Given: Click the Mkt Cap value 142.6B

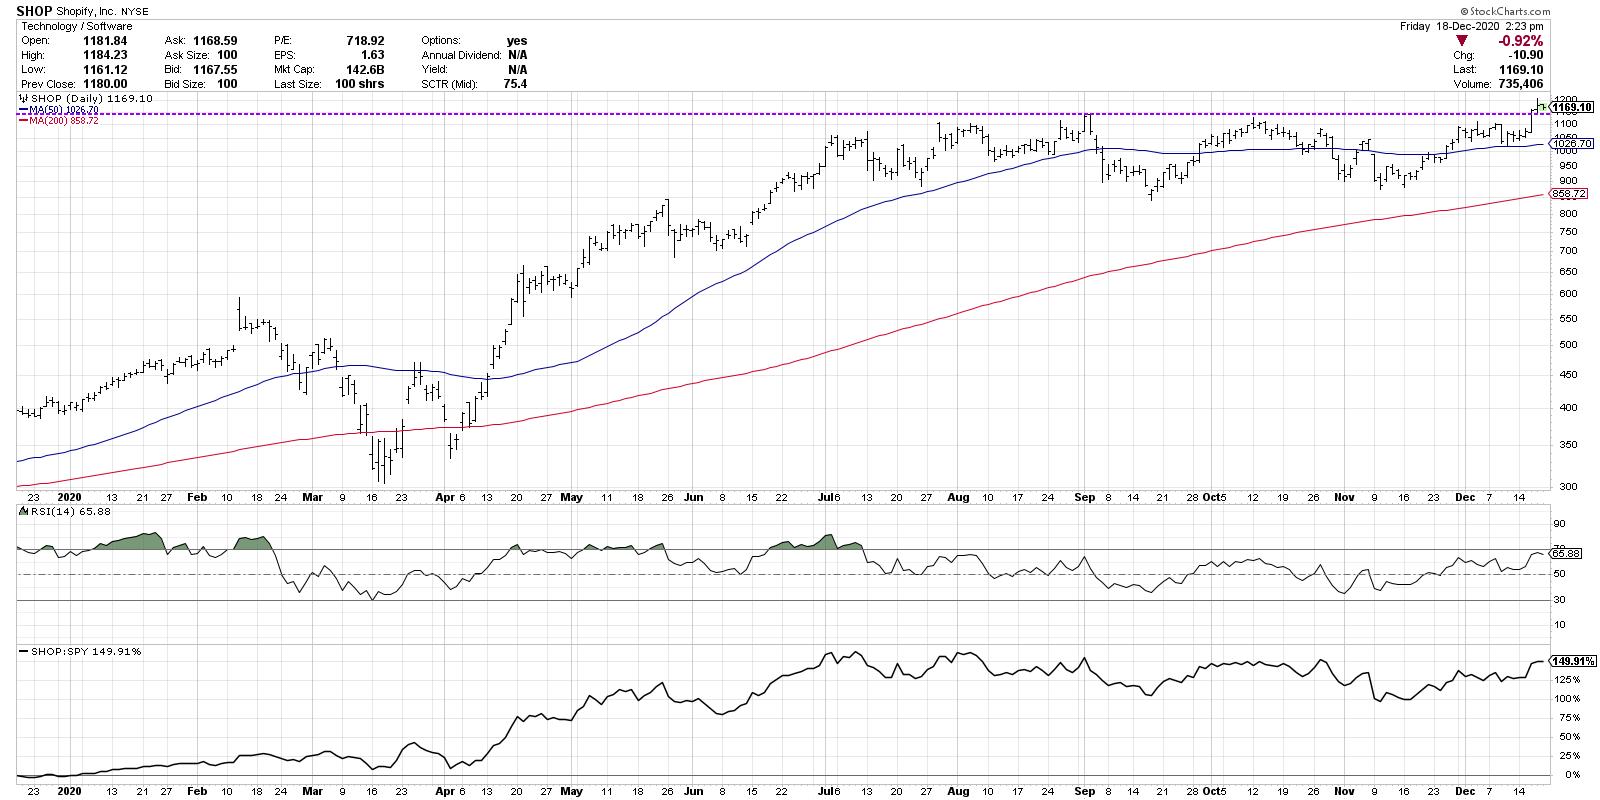Looking at the screenshot, I should tap(365, 70).
